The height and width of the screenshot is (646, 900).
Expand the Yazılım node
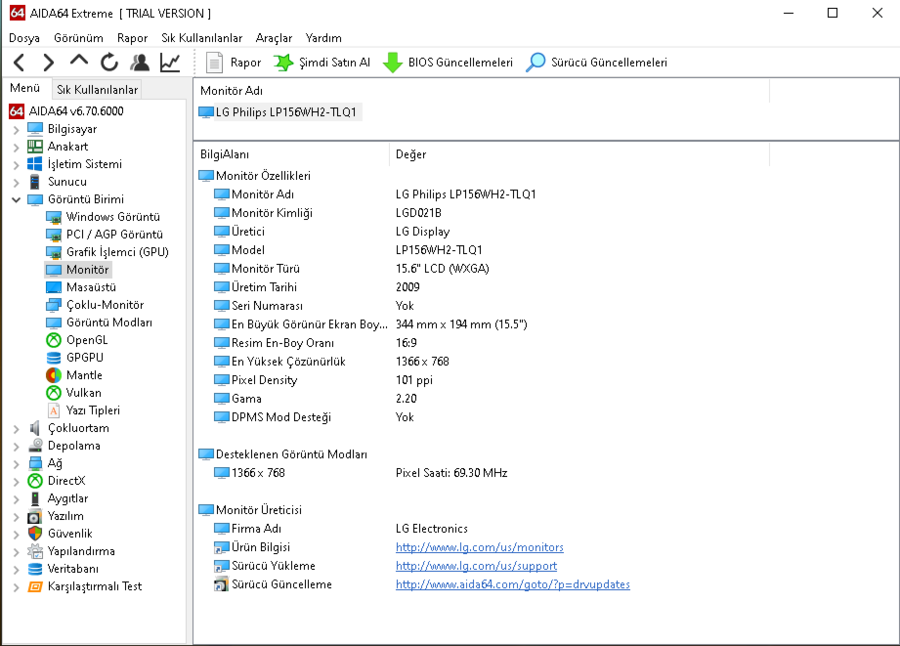click(16, 517)
